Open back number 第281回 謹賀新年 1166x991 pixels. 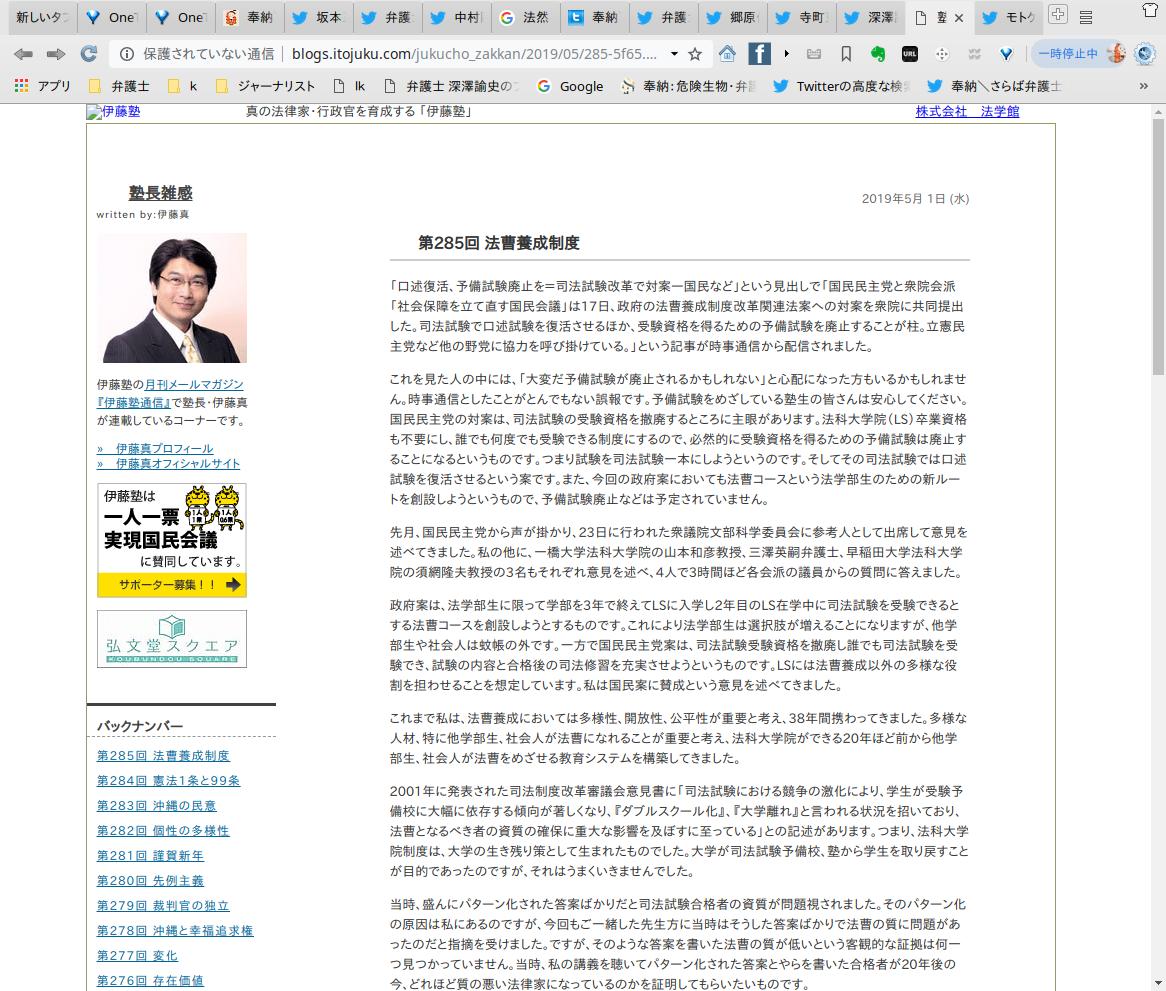[x=150, y=856]
